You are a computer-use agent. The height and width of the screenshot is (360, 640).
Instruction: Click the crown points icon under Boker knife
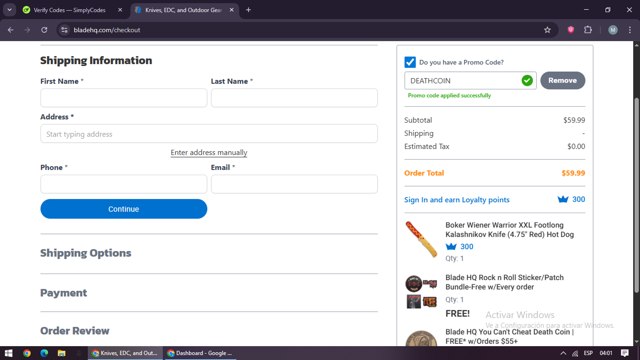[451, 247]
